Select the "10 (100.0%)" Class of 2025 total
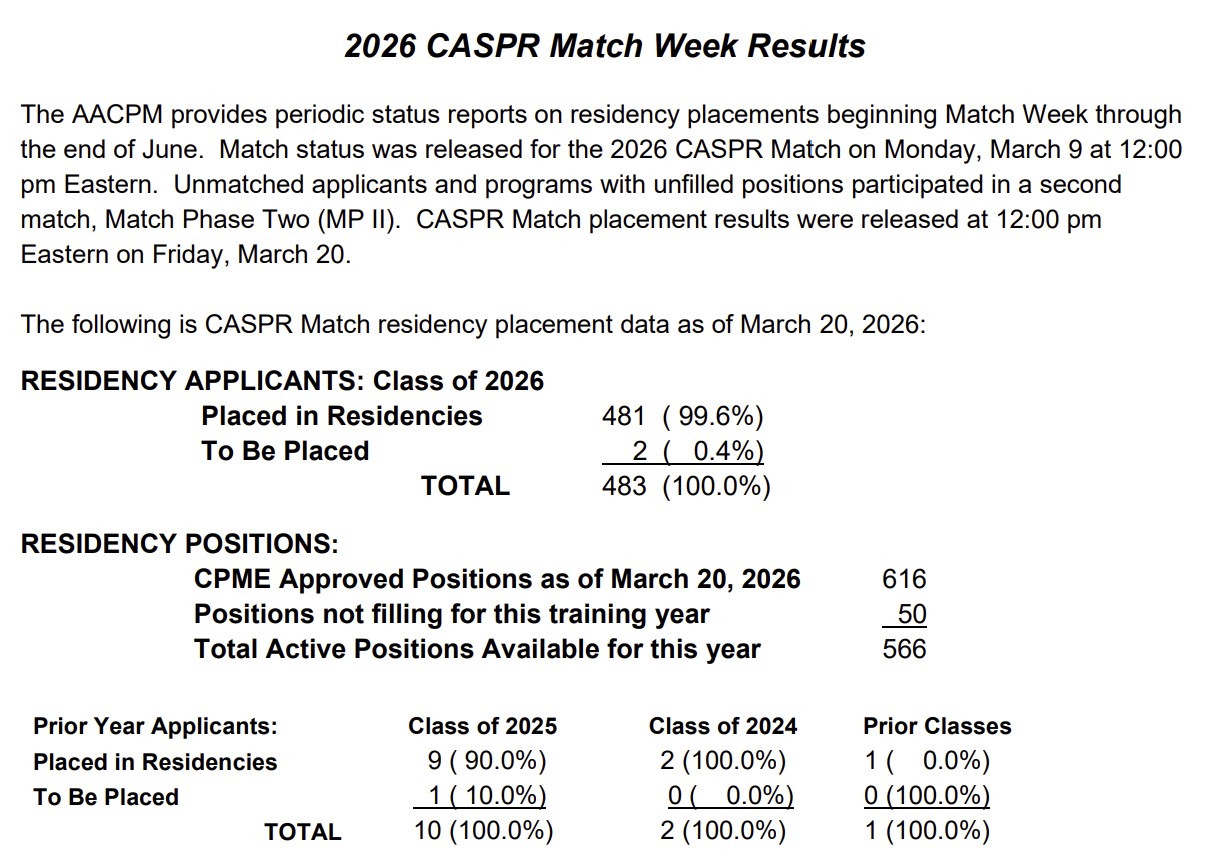 (x=483, y=831)
